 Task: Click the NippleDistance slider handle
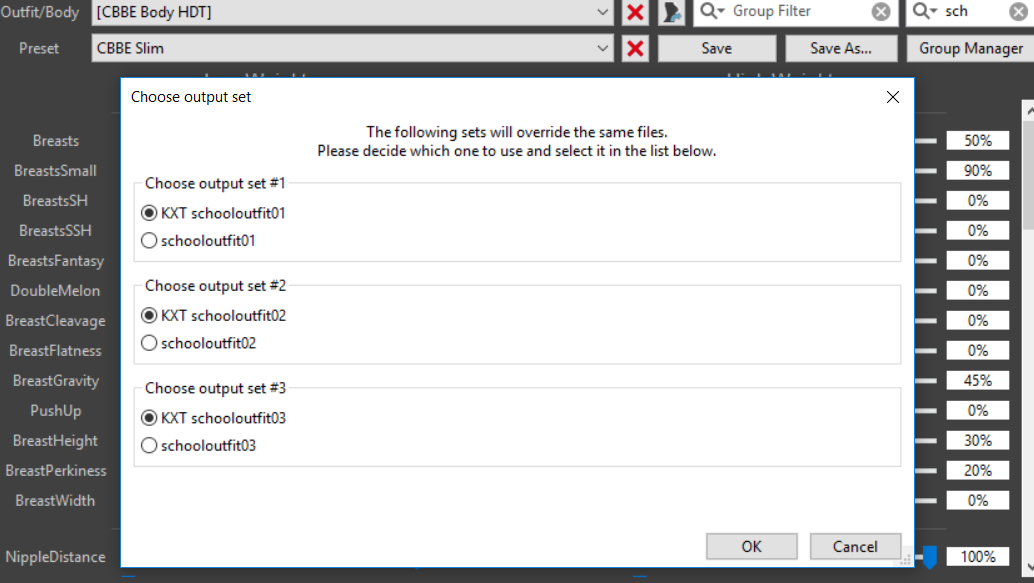click(930, 557)
